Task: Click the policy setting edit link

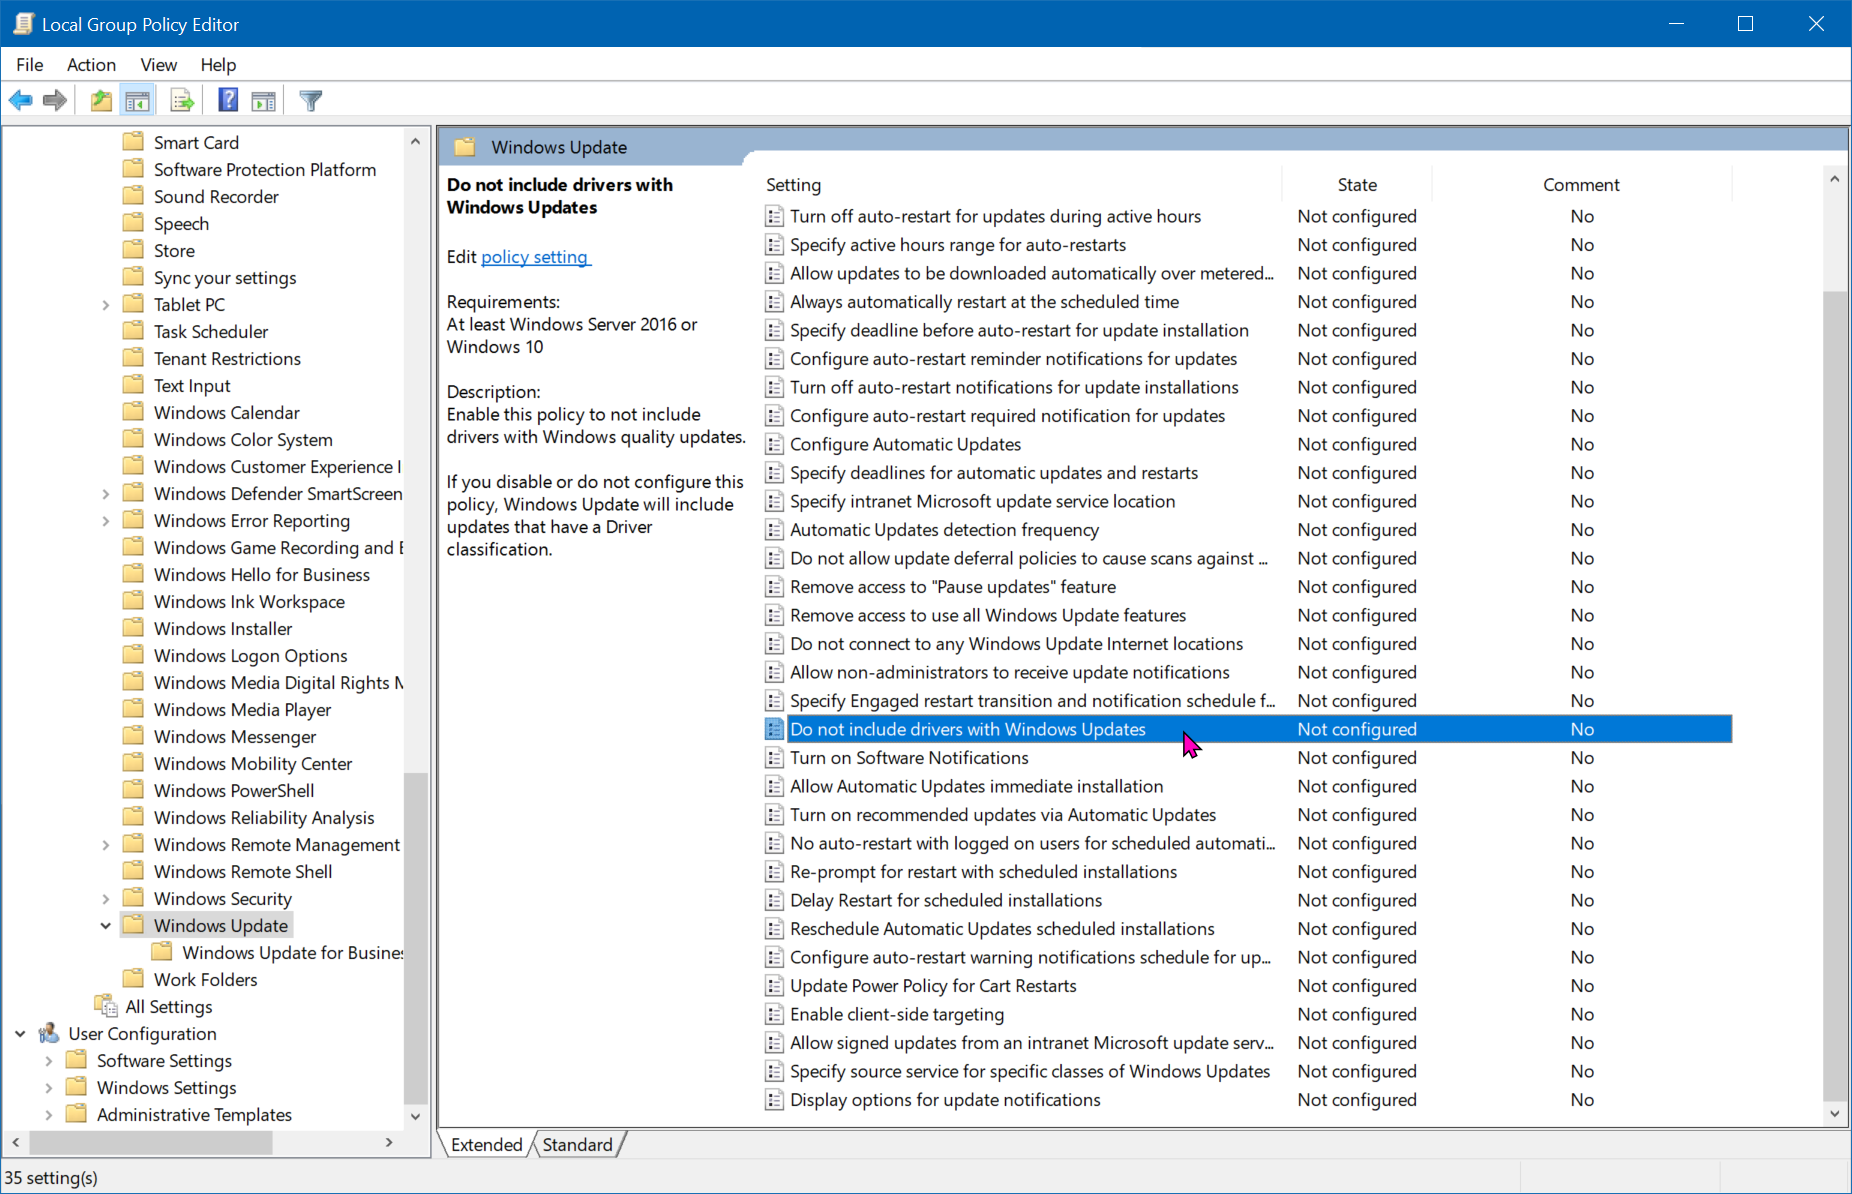Action: pos(535,257)
